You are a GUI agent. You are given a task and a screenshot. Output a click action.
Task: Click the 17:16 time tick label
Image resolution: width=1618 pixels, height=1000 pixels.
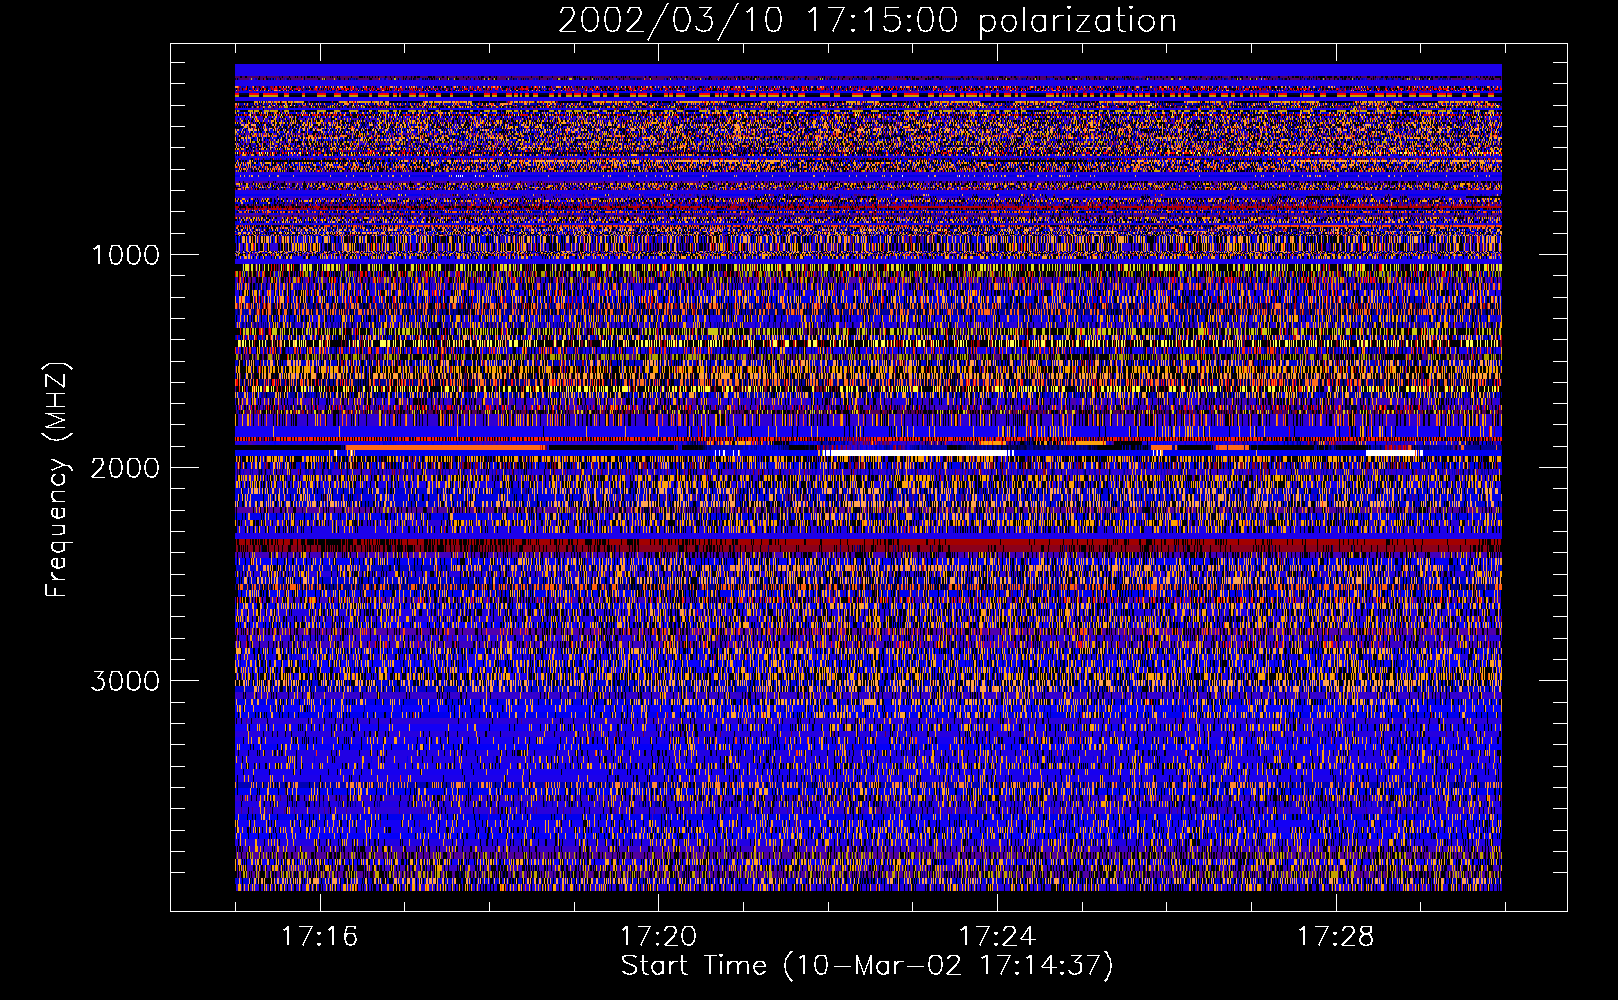319,937
